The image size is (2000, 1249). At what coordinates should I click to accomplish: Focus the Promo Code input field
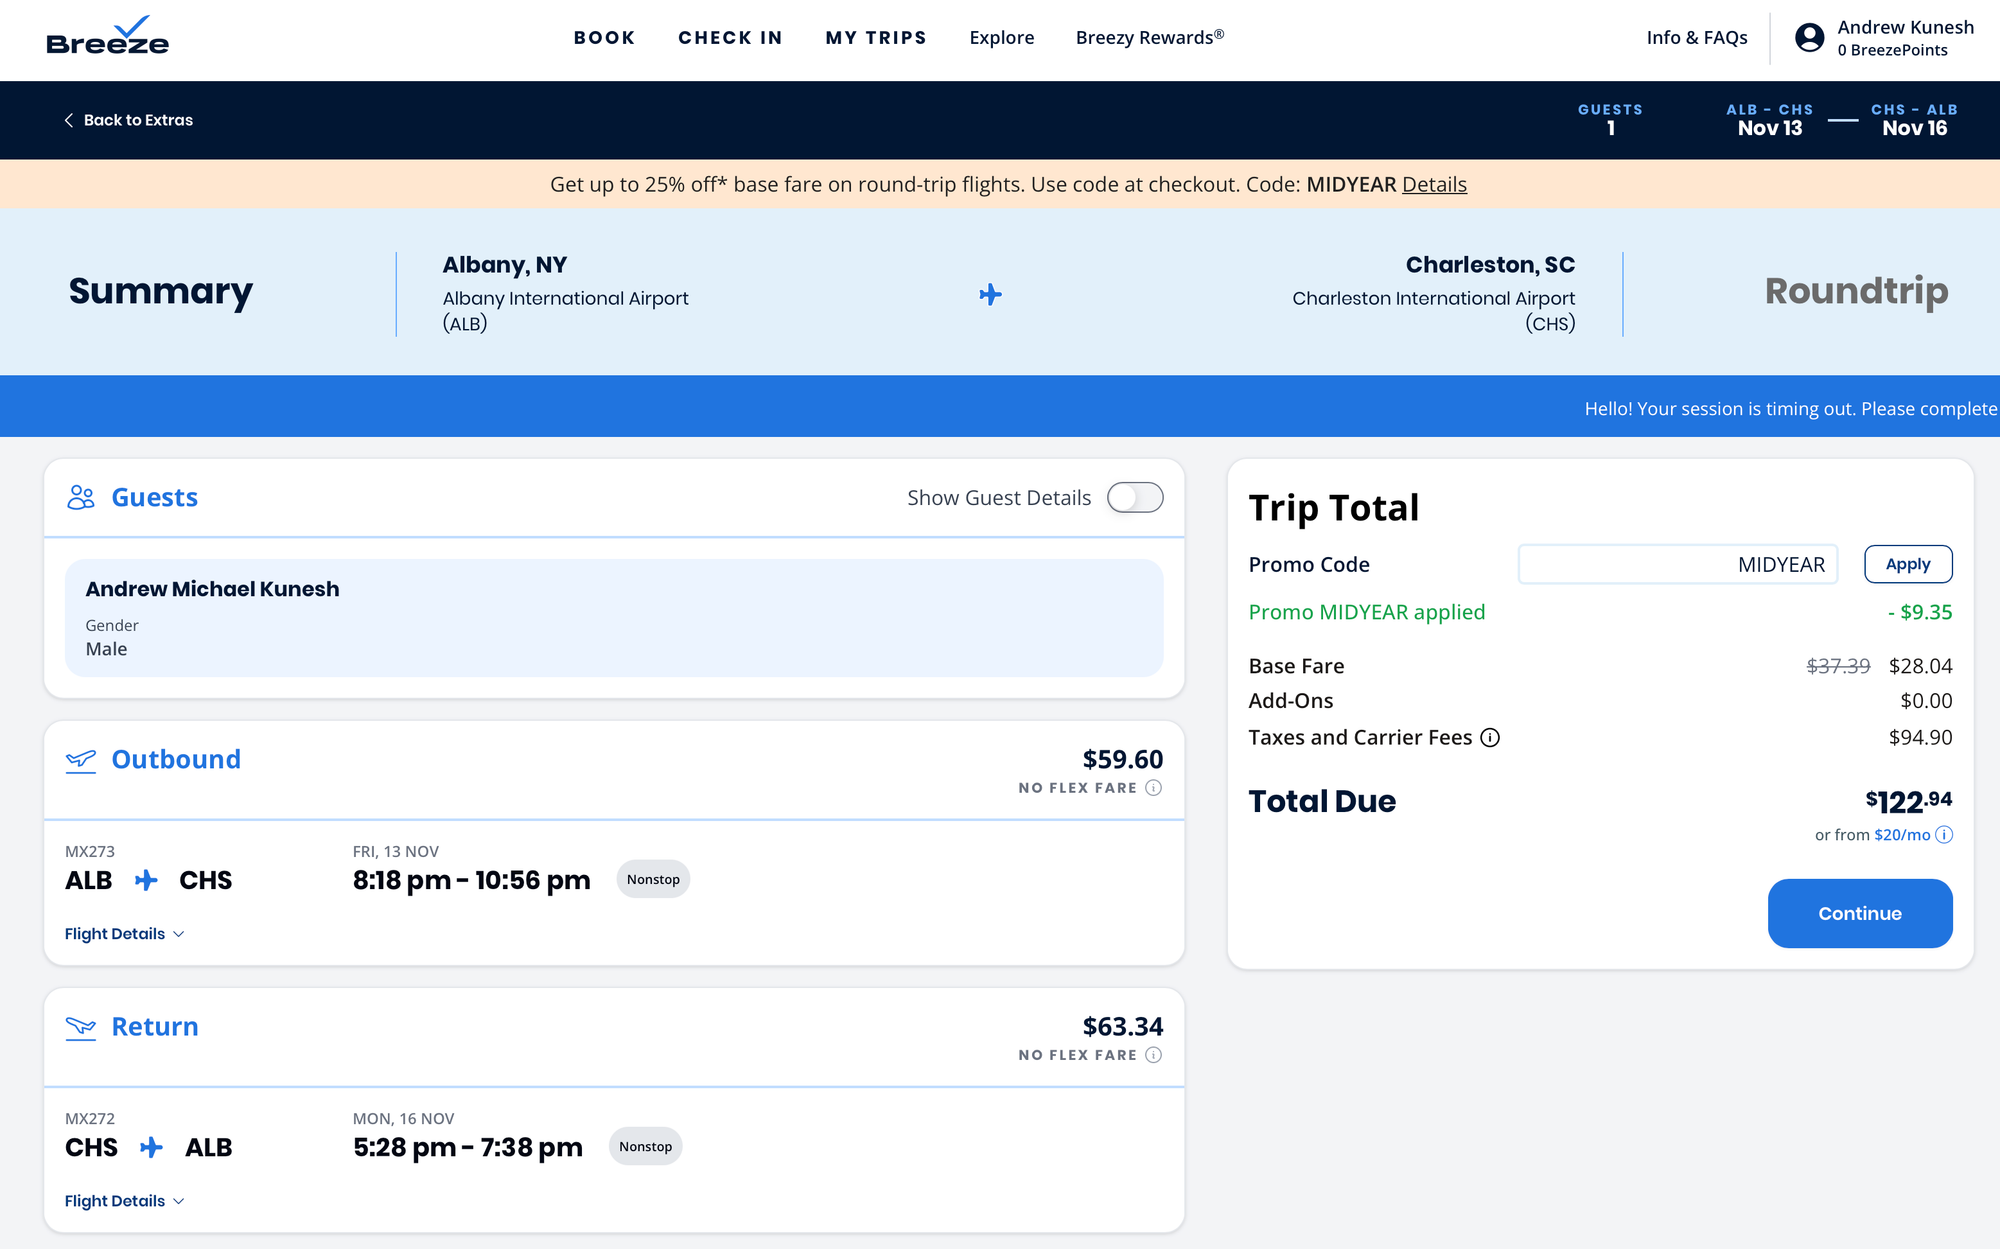[x=1678, y=564]
